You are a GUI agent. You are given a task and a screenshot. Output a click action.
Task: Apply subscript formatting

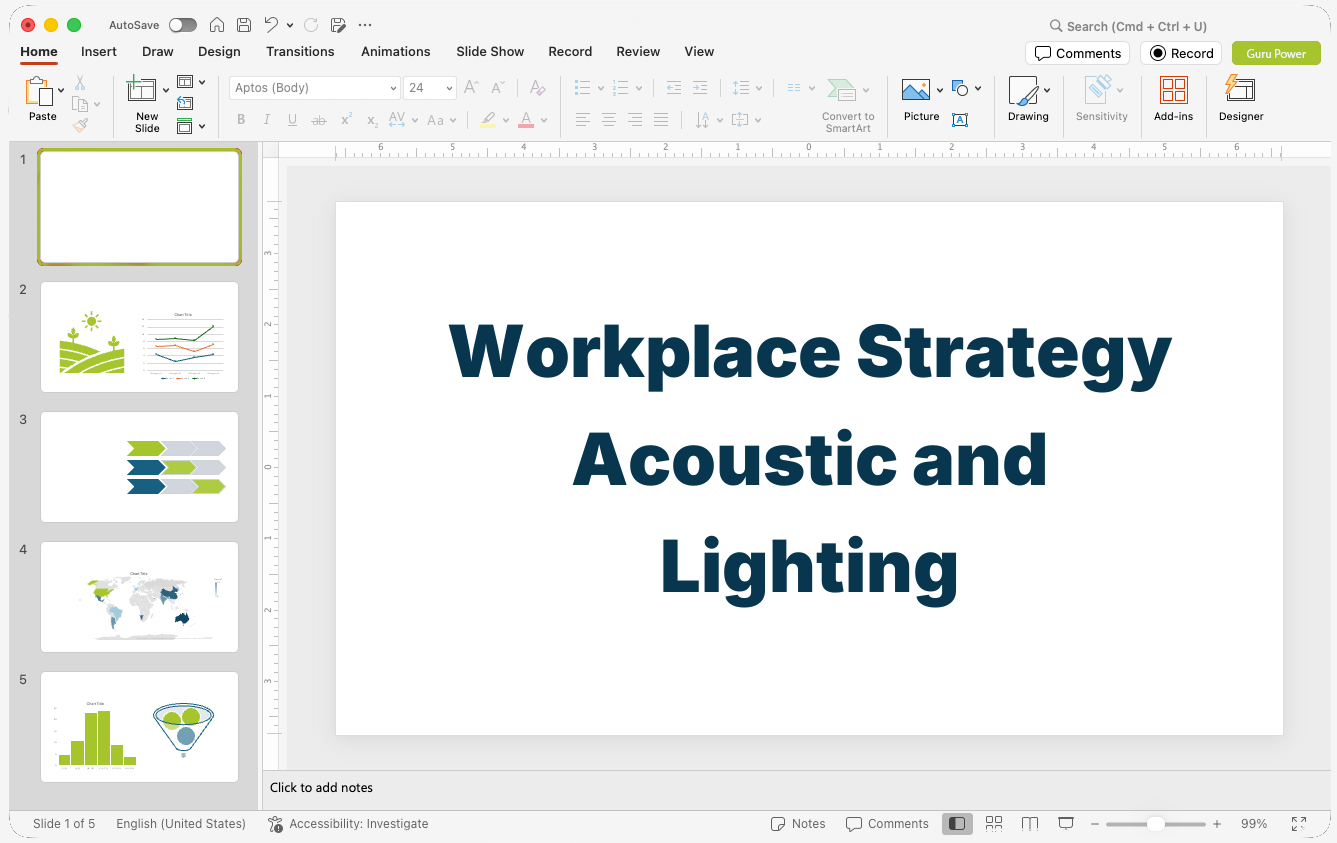click(372, 120)
